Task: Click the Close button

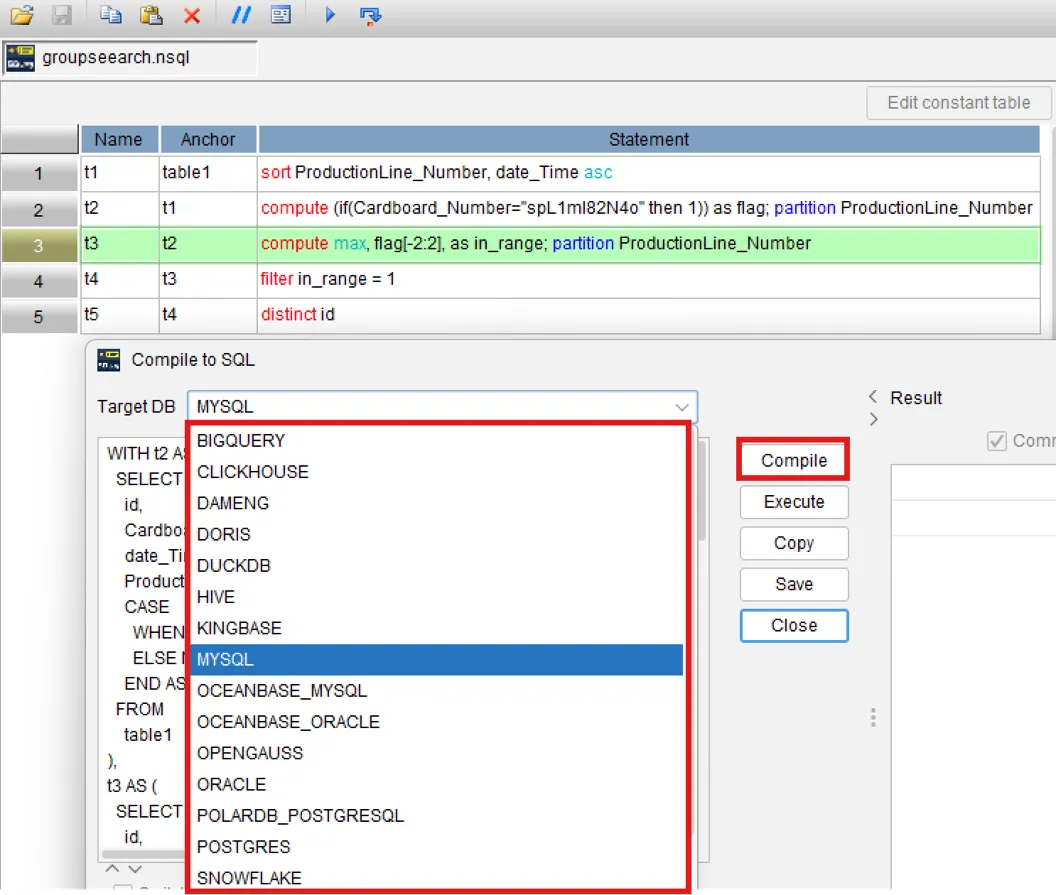Action: click(x=794, y=626)
